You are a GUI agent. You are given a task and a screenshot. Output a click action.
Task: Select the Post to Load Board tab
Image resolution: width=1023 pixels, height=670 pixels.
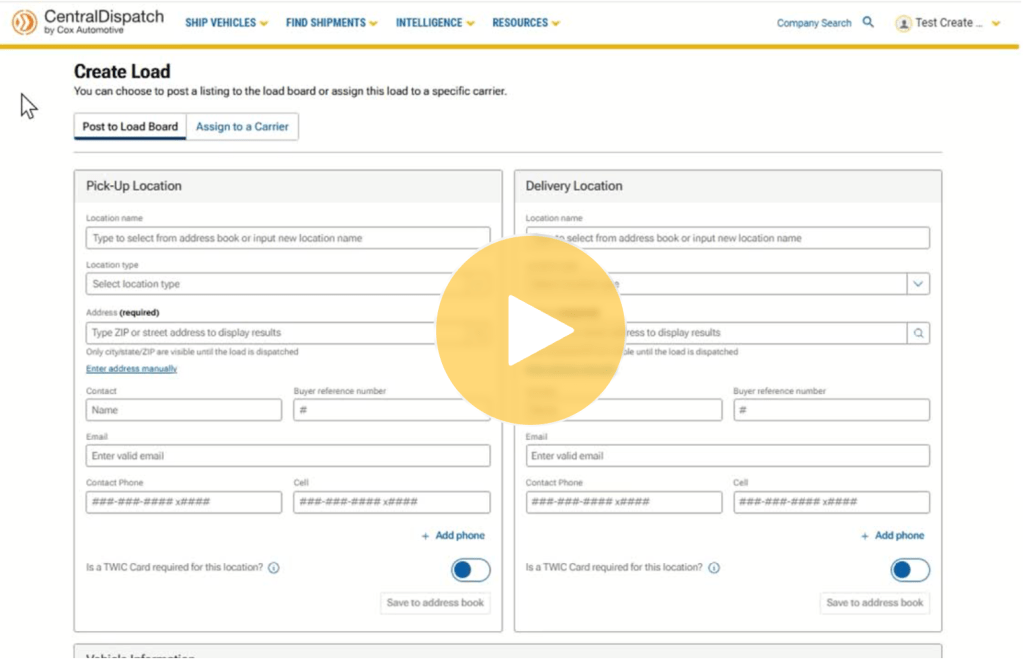tap(130, 127)
